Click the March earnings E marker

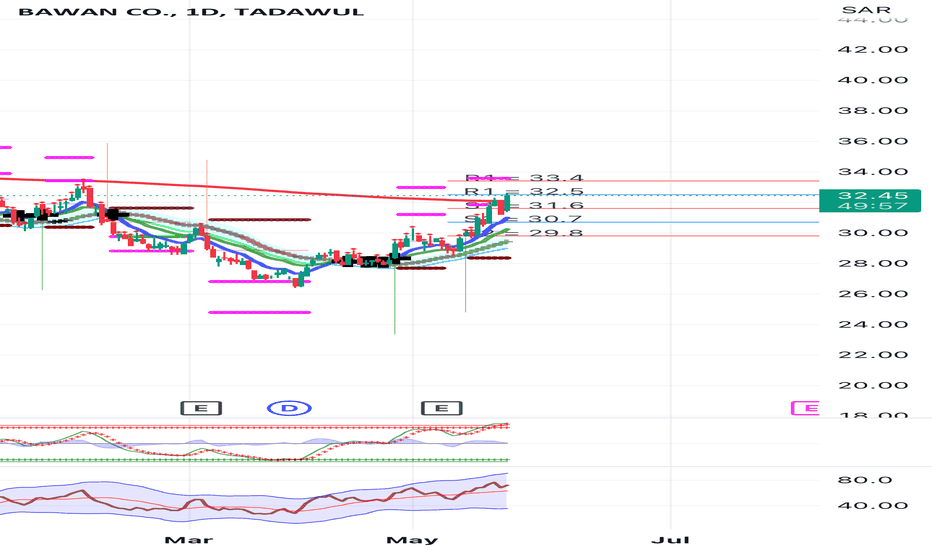pyautogui.click(x=201, y=408)
